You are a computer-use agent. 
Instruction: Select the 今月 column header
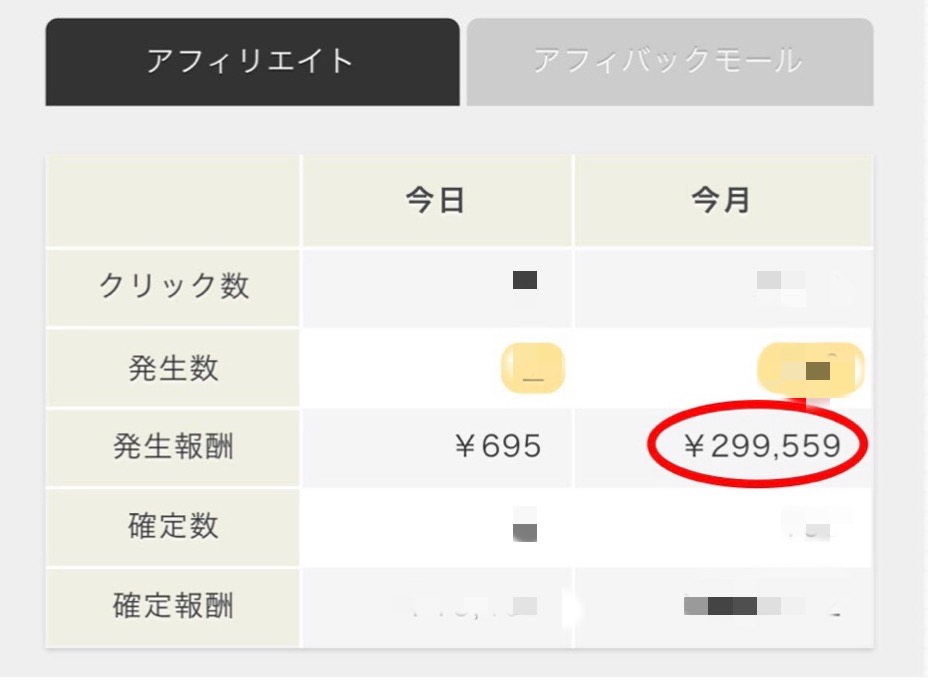coord(723,200)
